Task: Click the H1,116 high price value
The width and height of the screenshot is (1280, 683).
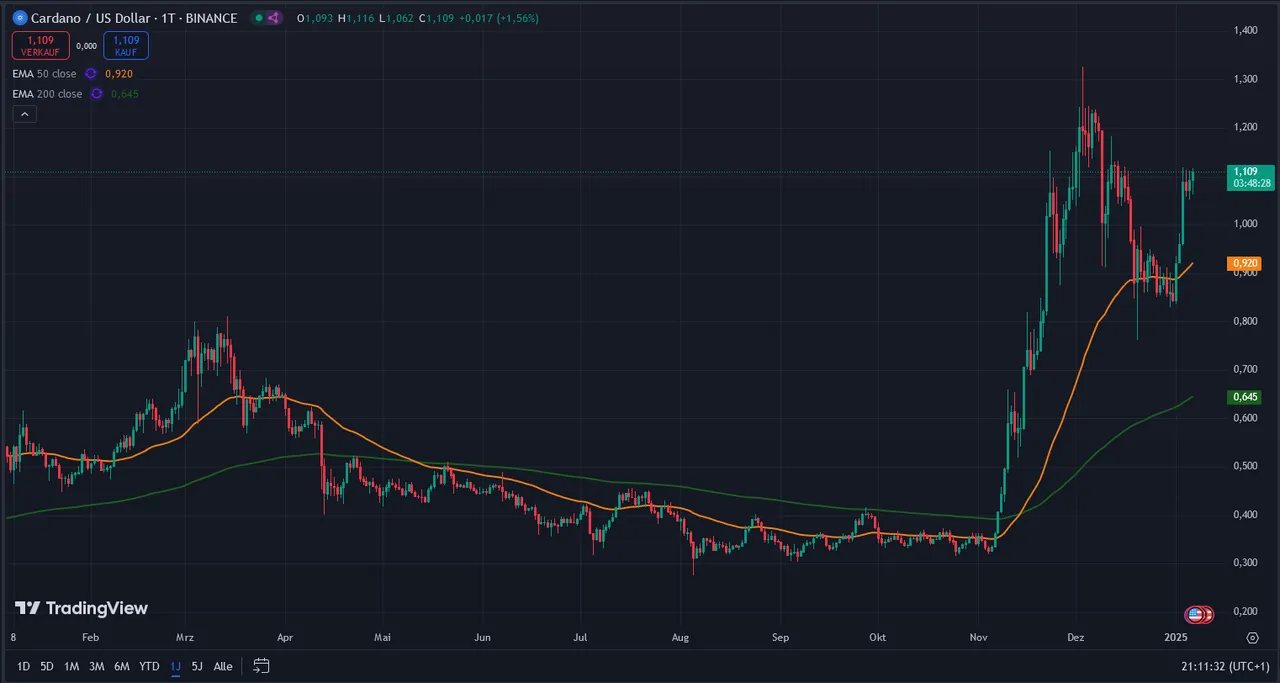Action: click(x=357, y=18)
